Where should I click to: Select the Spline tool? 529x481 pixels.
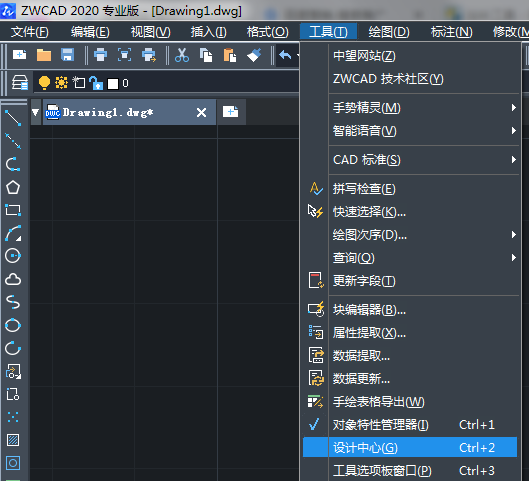click(13, 302)
